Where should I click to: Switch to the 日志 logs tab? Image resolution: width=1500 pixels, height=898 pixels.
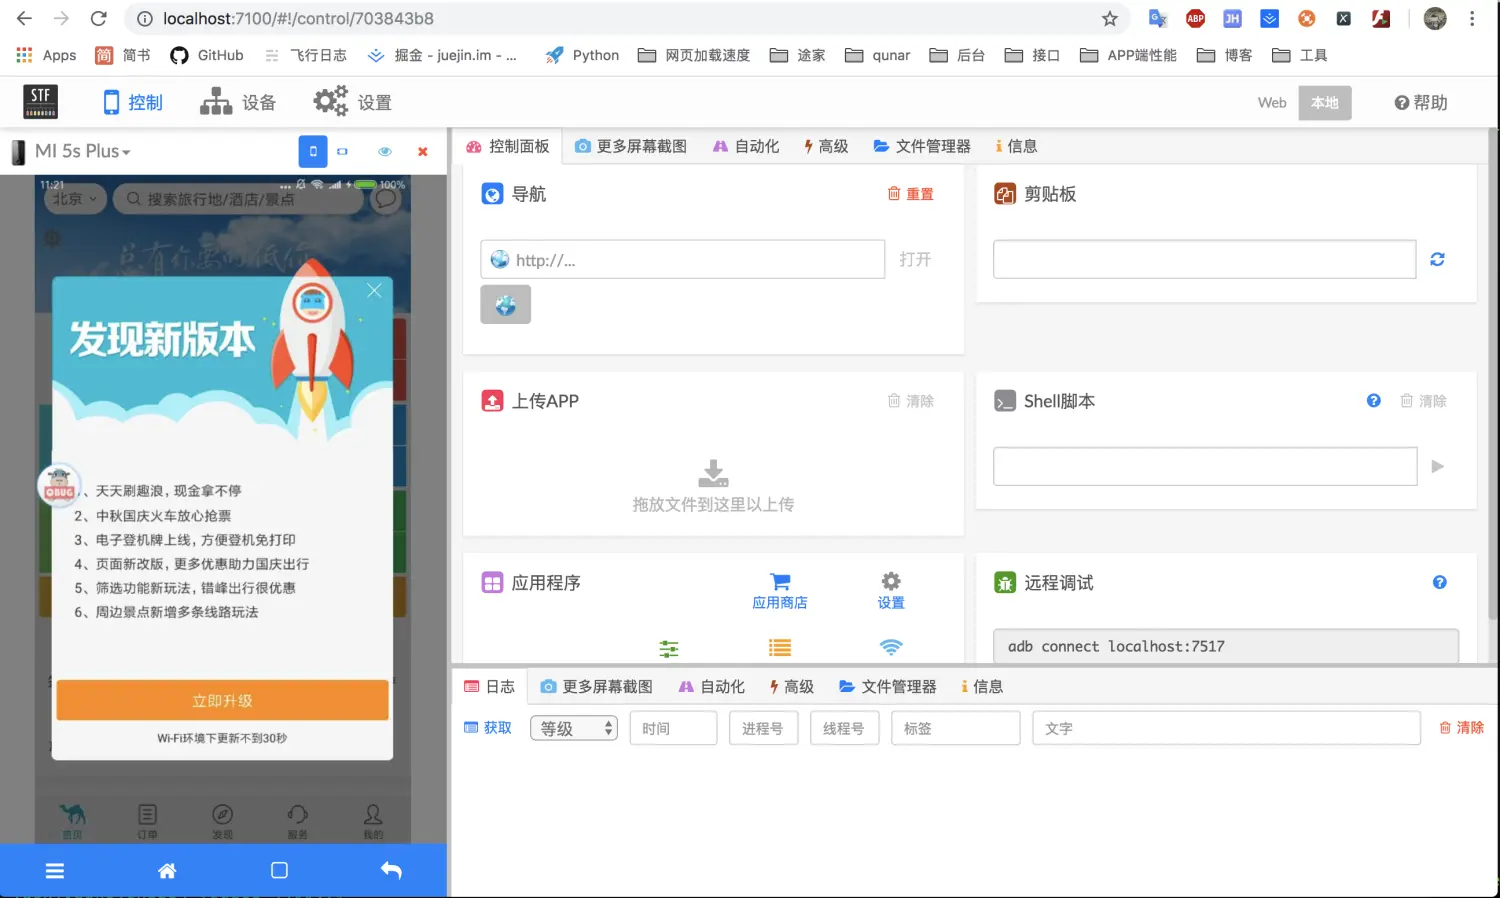(489, 687)
